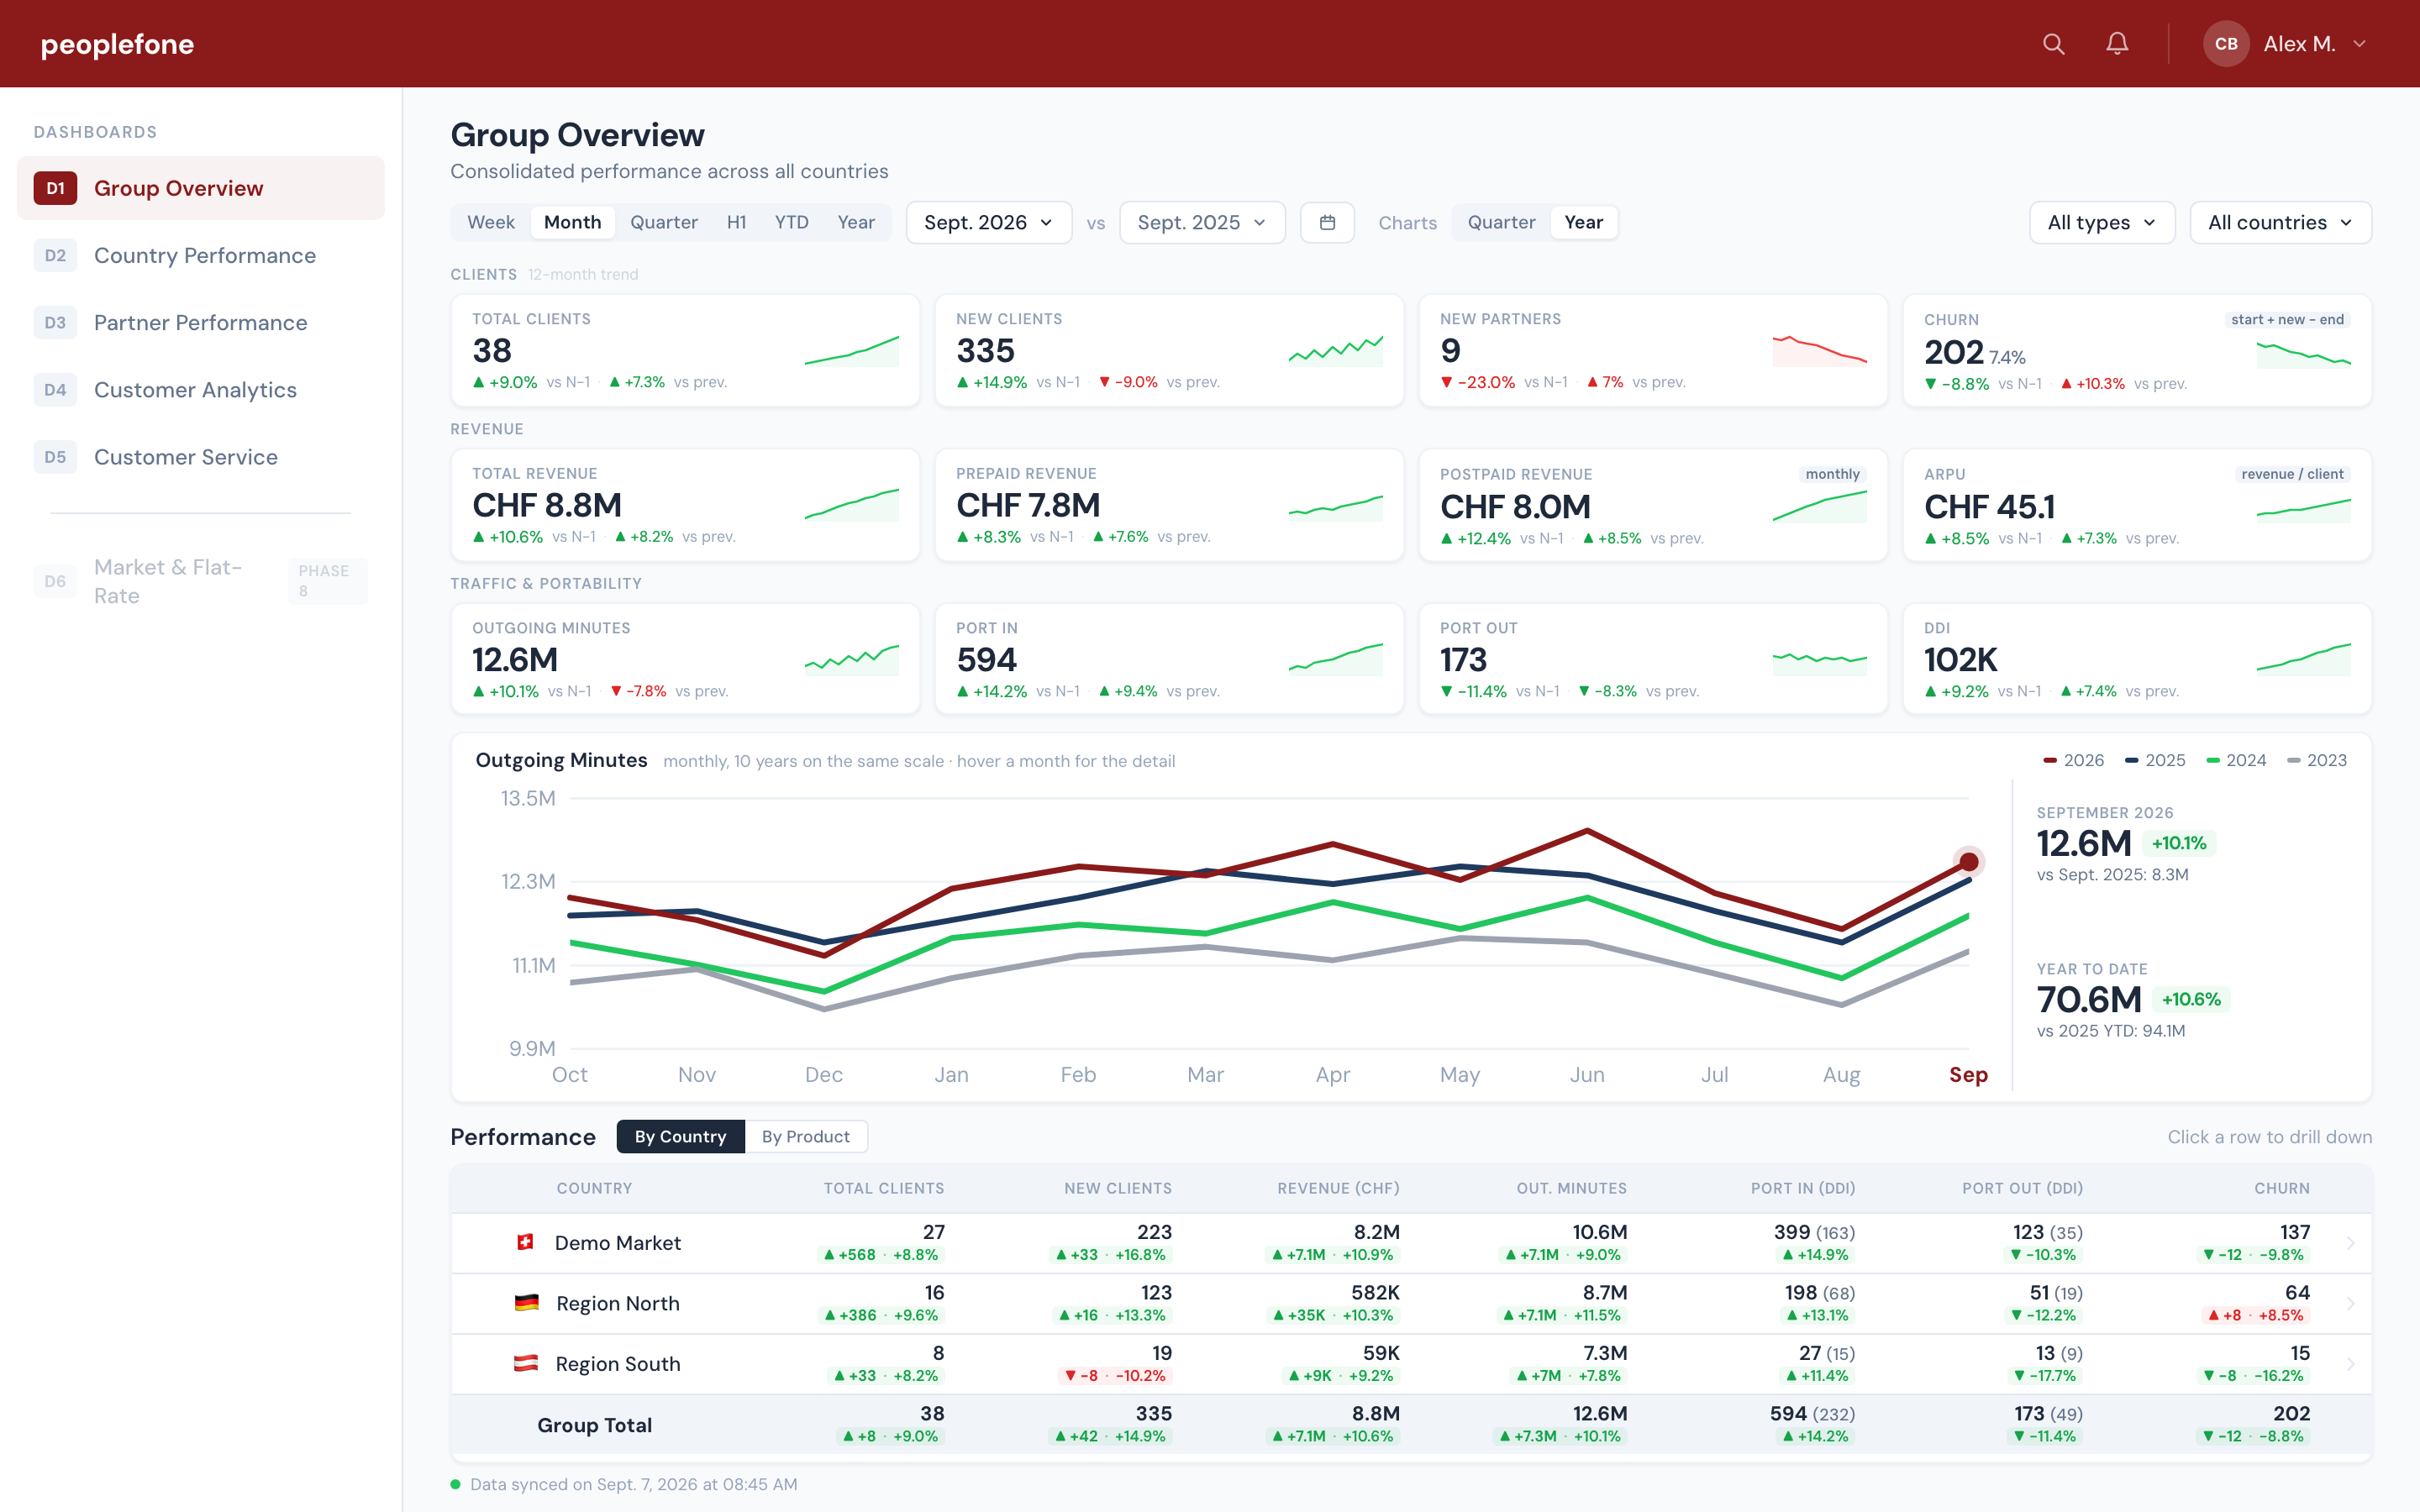Open Partner Performance dashboard

[x=201, y=322]
